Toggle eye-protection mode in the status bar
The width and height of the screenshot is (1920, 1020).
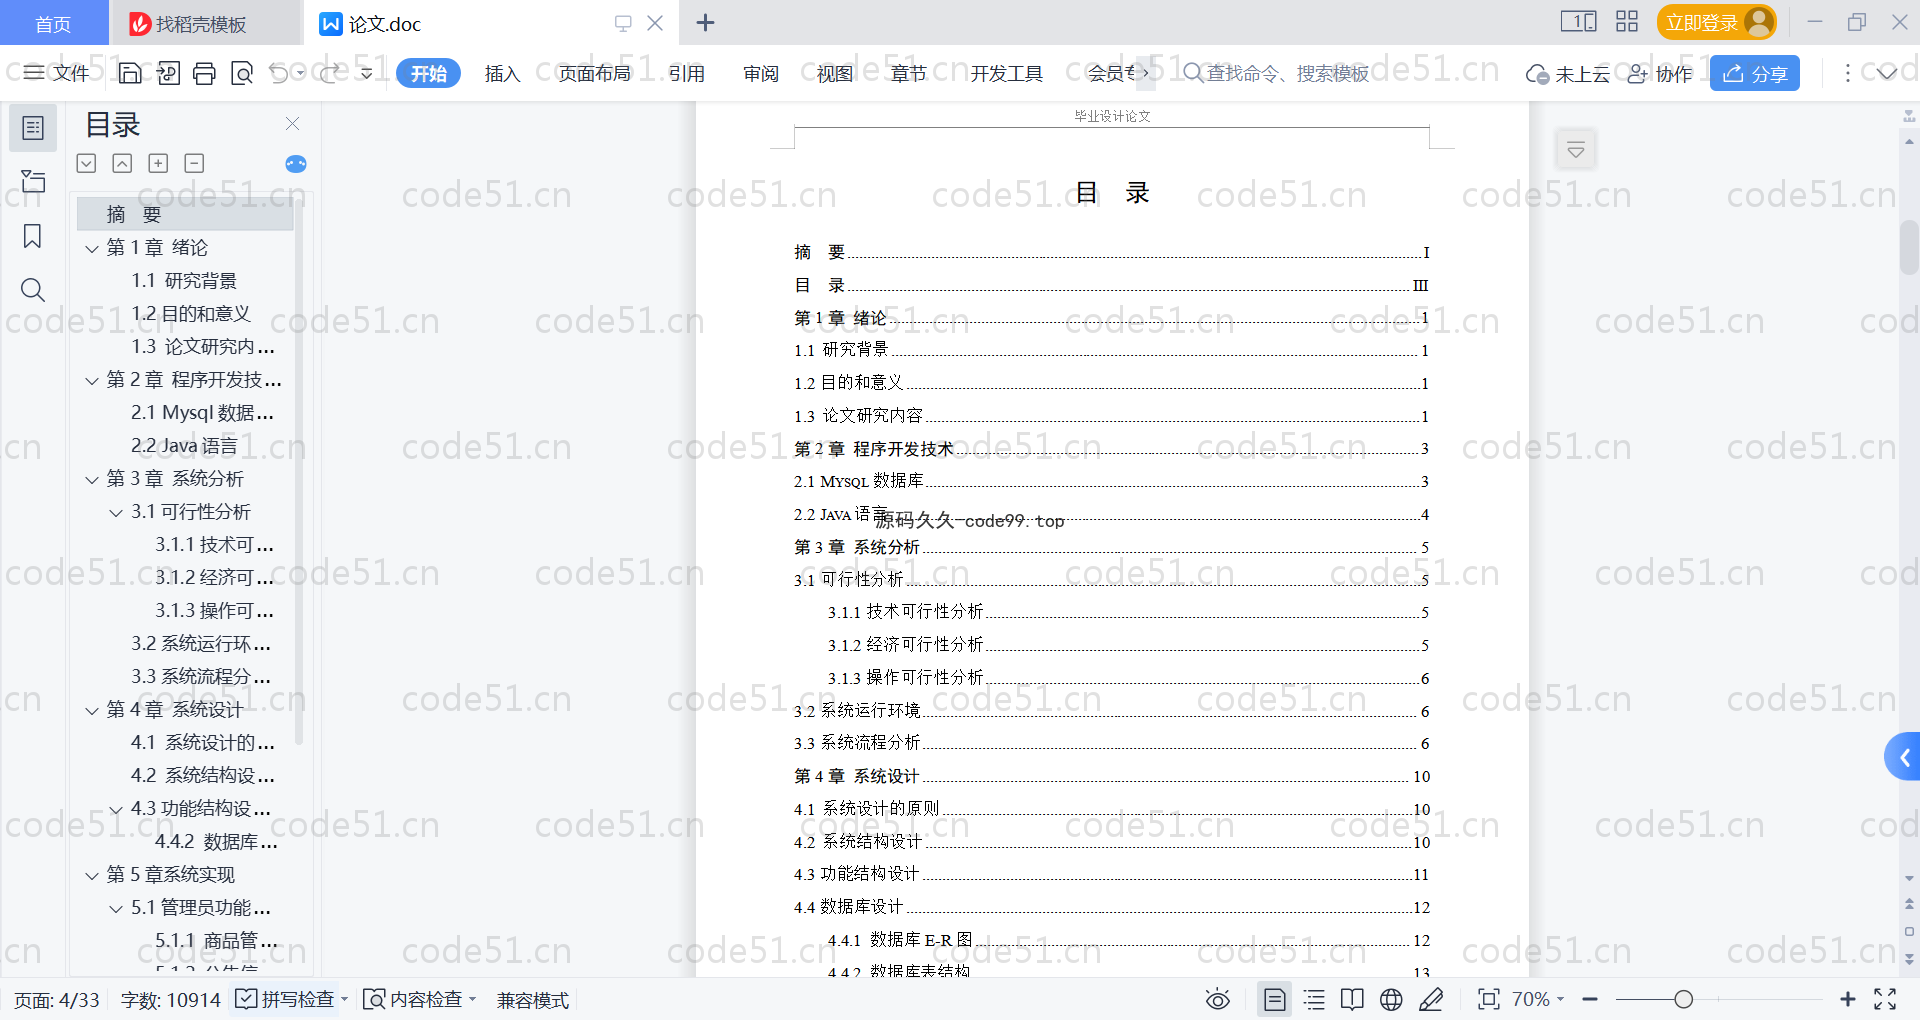[x=1217, y=999]
